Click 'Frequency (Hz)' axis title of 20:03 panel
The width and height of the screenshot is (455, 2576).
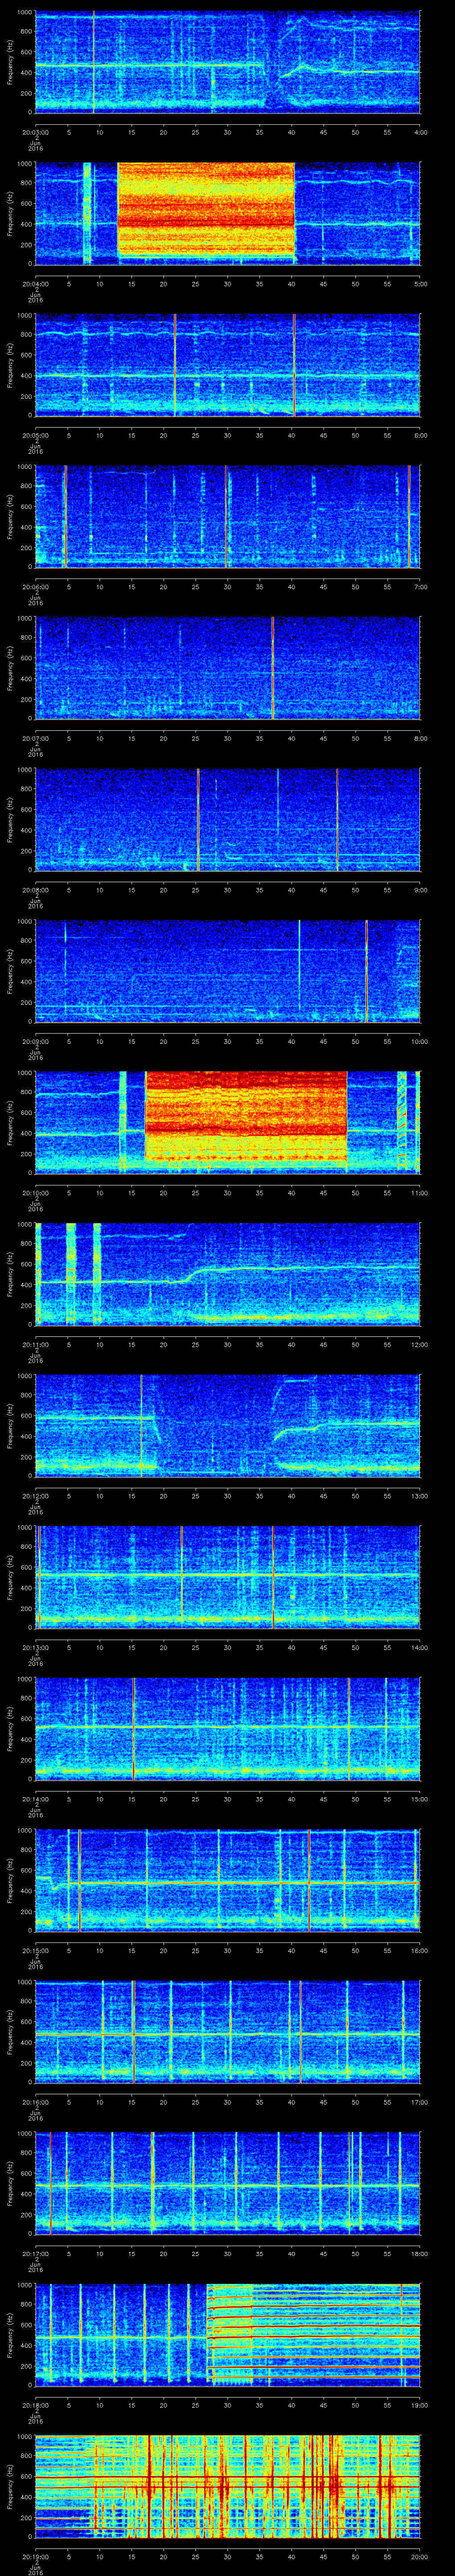[x=10, y=62]
